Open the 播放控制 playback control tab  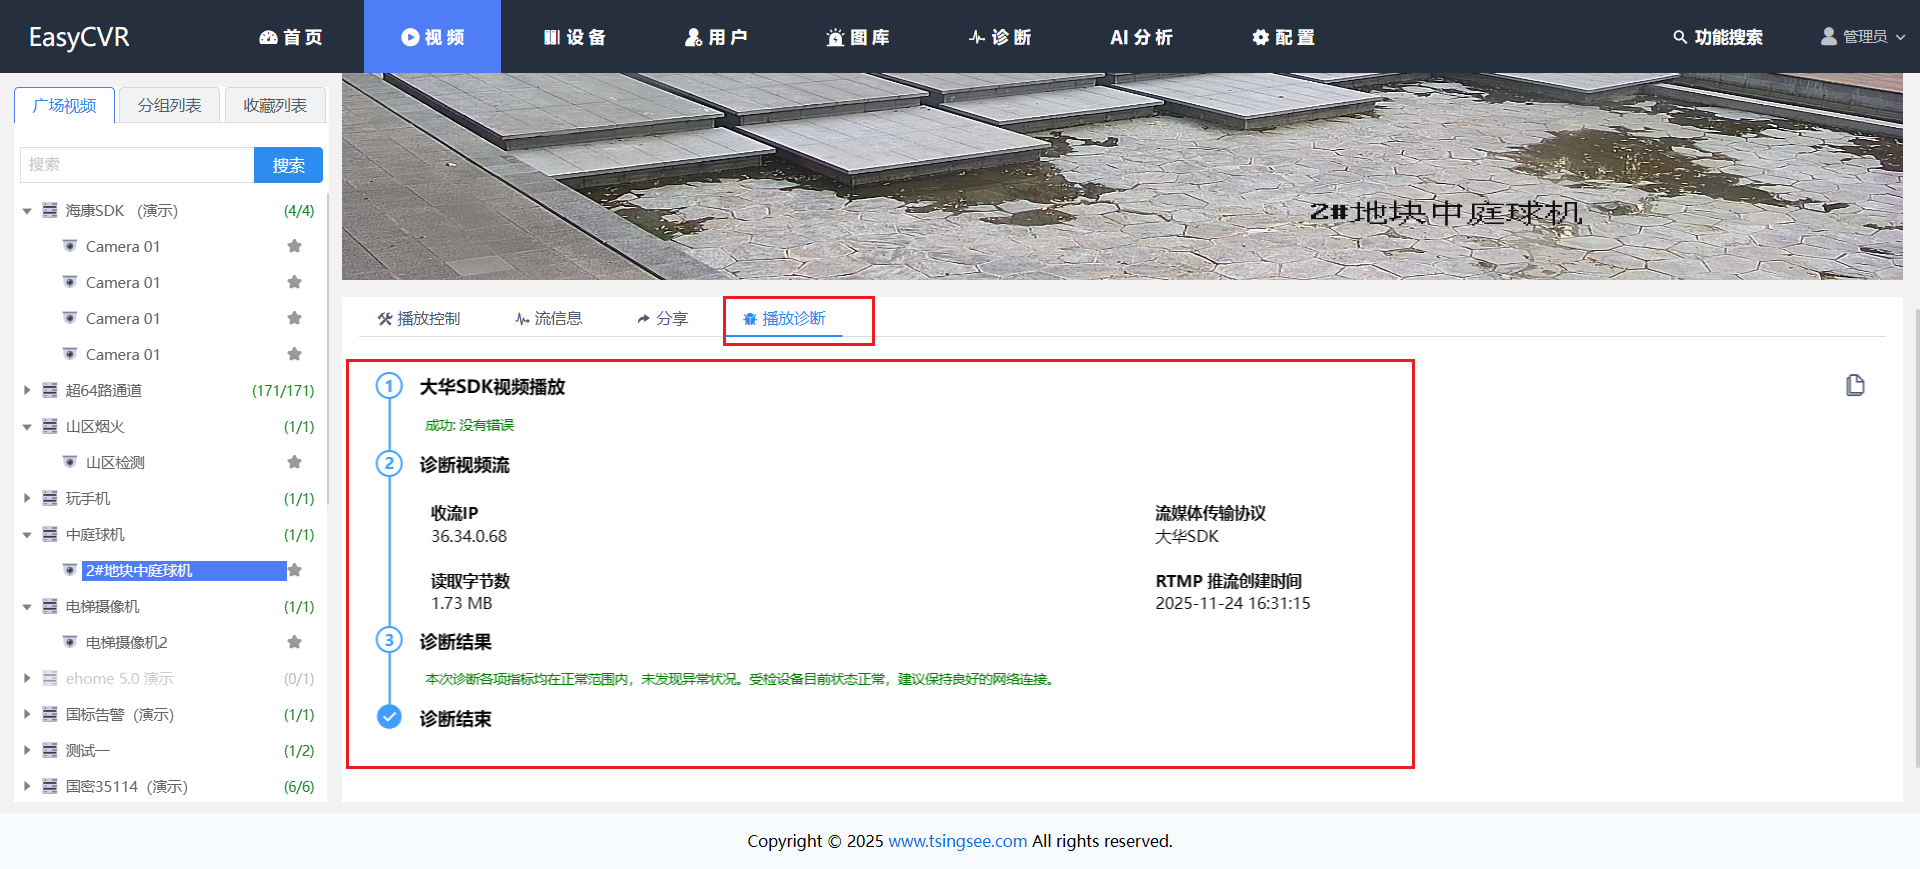tap(419, 319)
